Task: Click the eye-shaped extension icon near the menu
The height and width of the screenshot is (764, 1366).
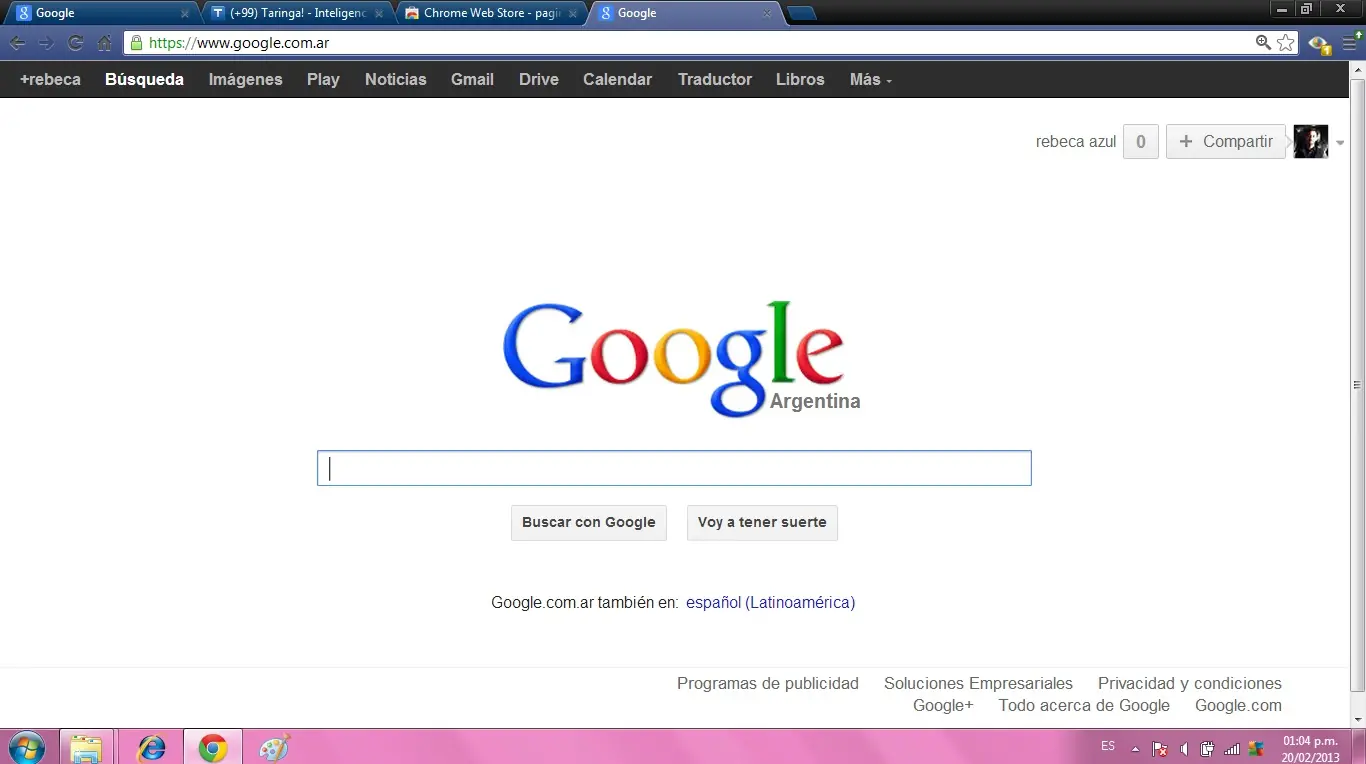Action: 1319,46
